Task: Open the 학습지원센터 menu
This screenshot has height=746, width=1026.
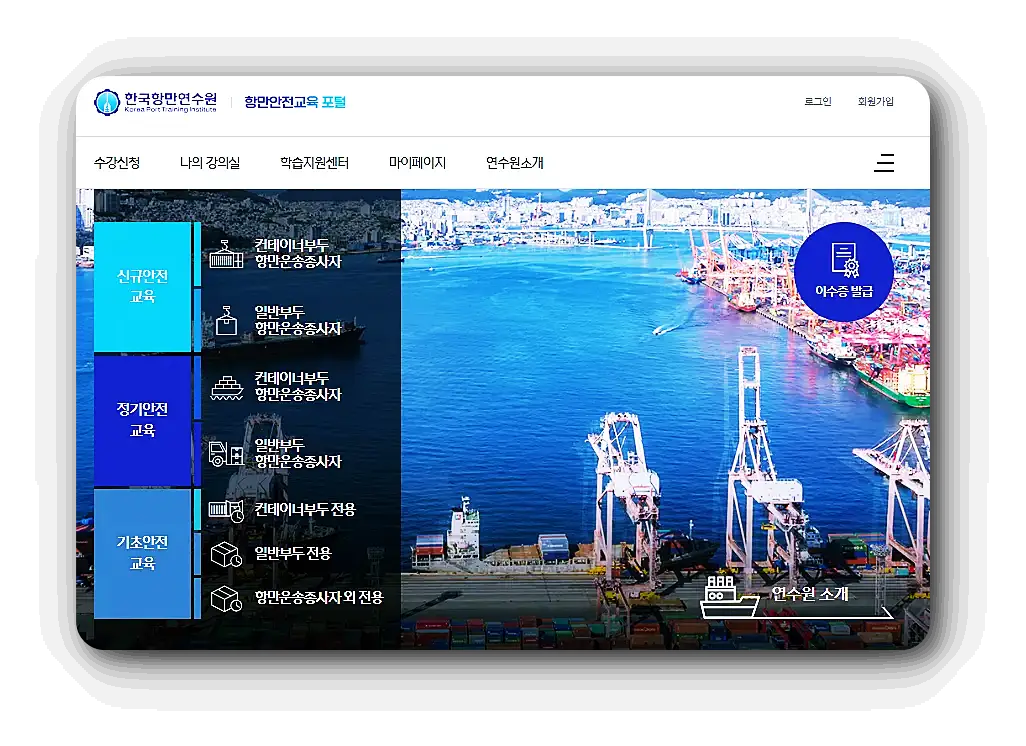Action: (315, 162)
